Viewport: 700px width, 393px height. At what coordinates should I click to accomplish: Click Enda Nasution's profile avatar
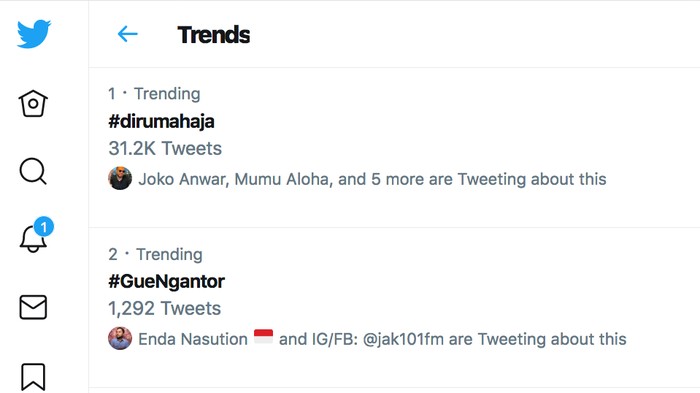[x=120, y=338]
